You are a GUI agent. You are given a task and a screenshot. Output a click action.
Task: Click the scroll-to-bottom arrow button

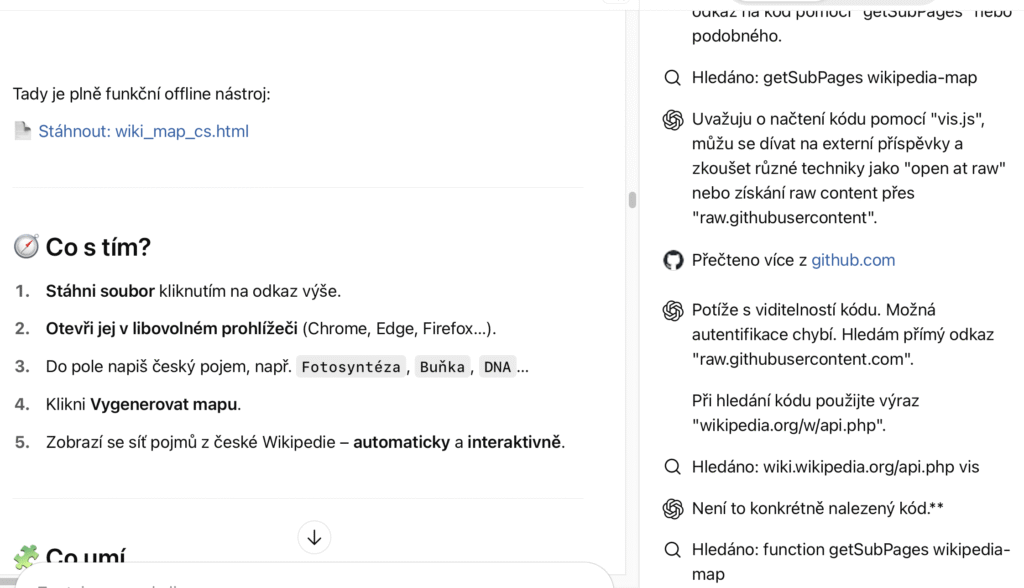click(x=314, y=537)
